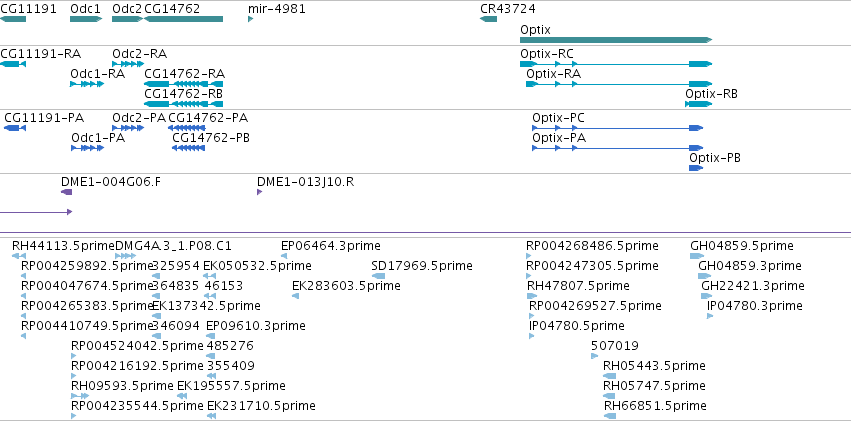This screenshot has width=851, height=421.
Task: Select the Optix-RB transcript glyph
Action: pos(698,104)
